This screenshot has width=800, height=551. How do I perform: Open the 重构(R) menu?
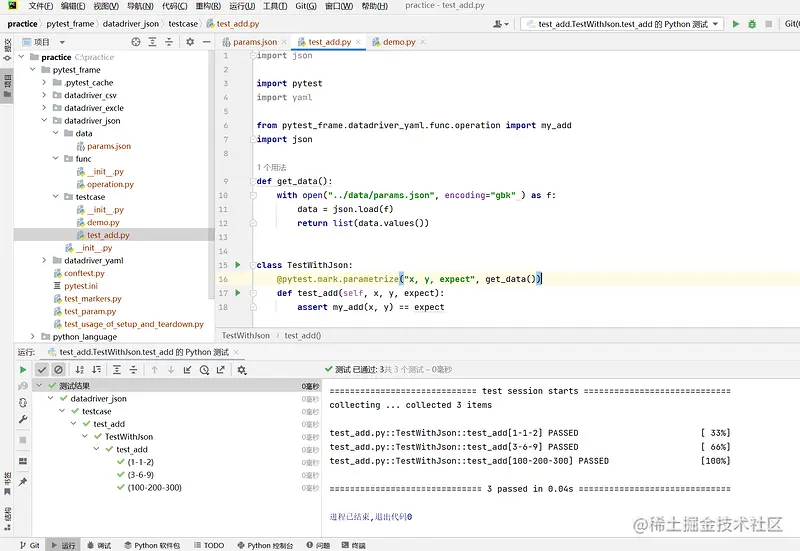pos(208,6)
